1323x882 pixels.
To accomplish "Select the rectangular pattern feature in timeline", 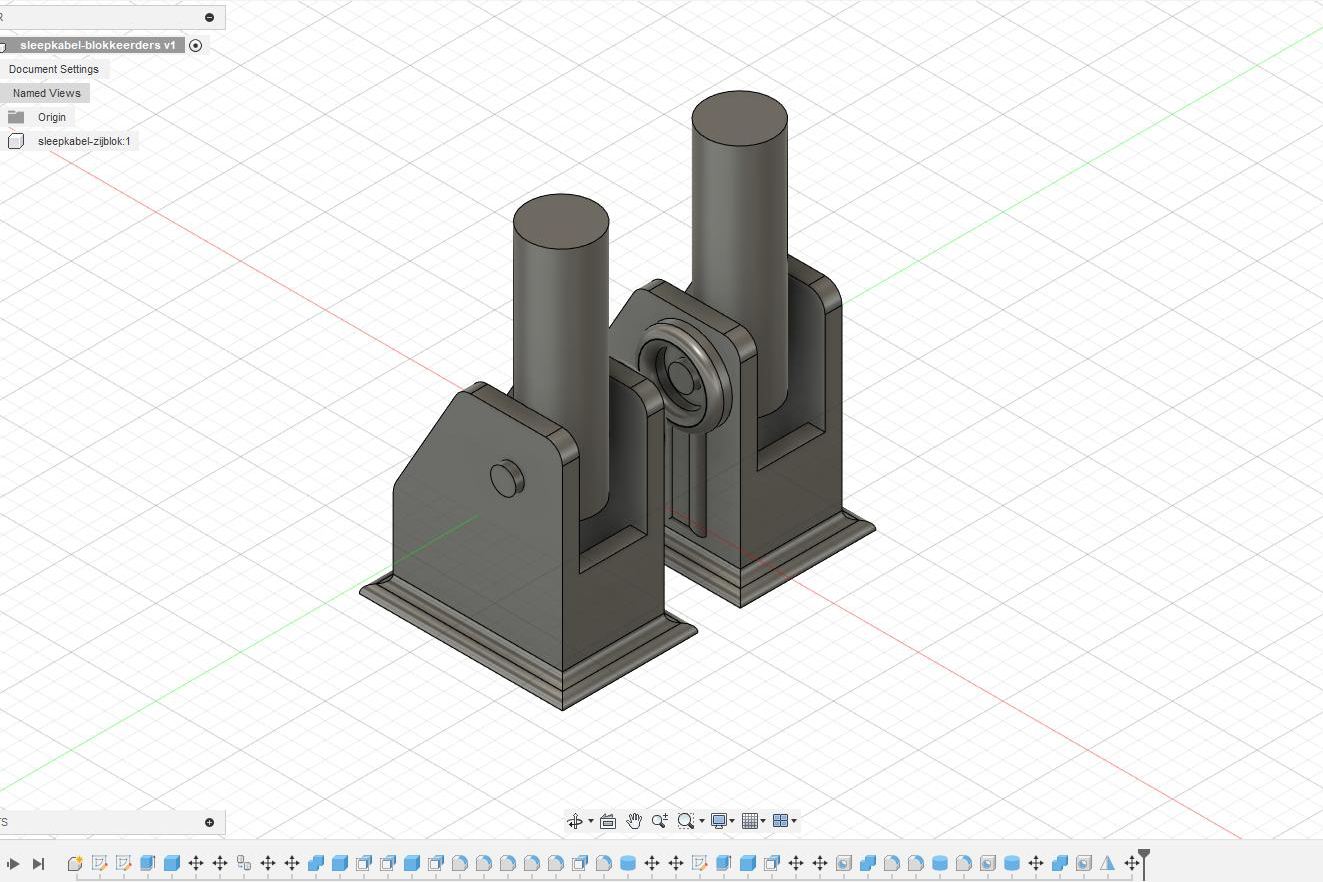I will 243,863.
